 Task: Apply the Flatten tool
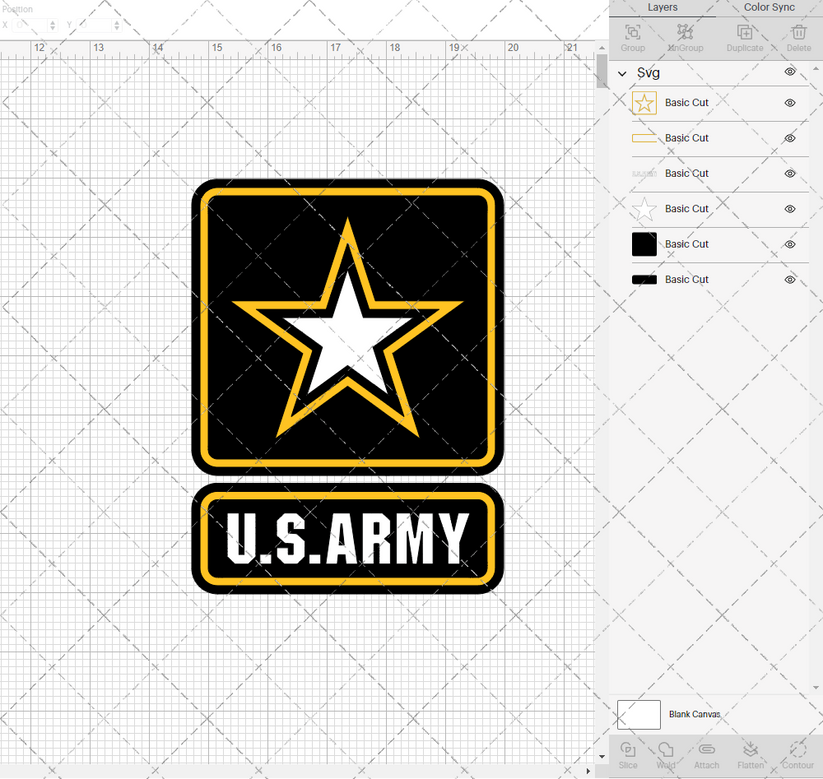point(750,753)
